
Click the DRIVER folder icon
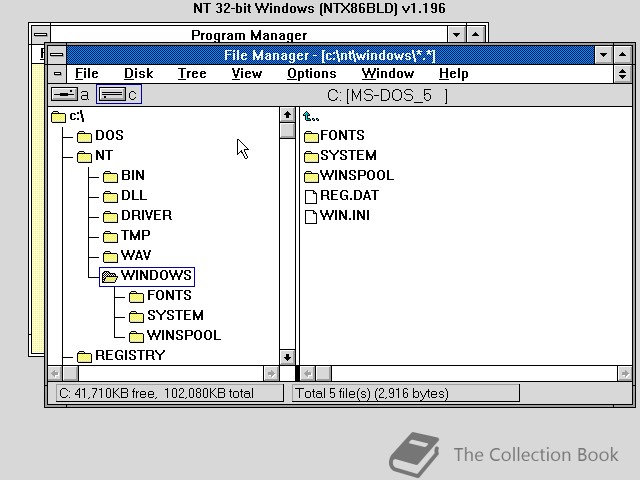click(x=110, y=216)
